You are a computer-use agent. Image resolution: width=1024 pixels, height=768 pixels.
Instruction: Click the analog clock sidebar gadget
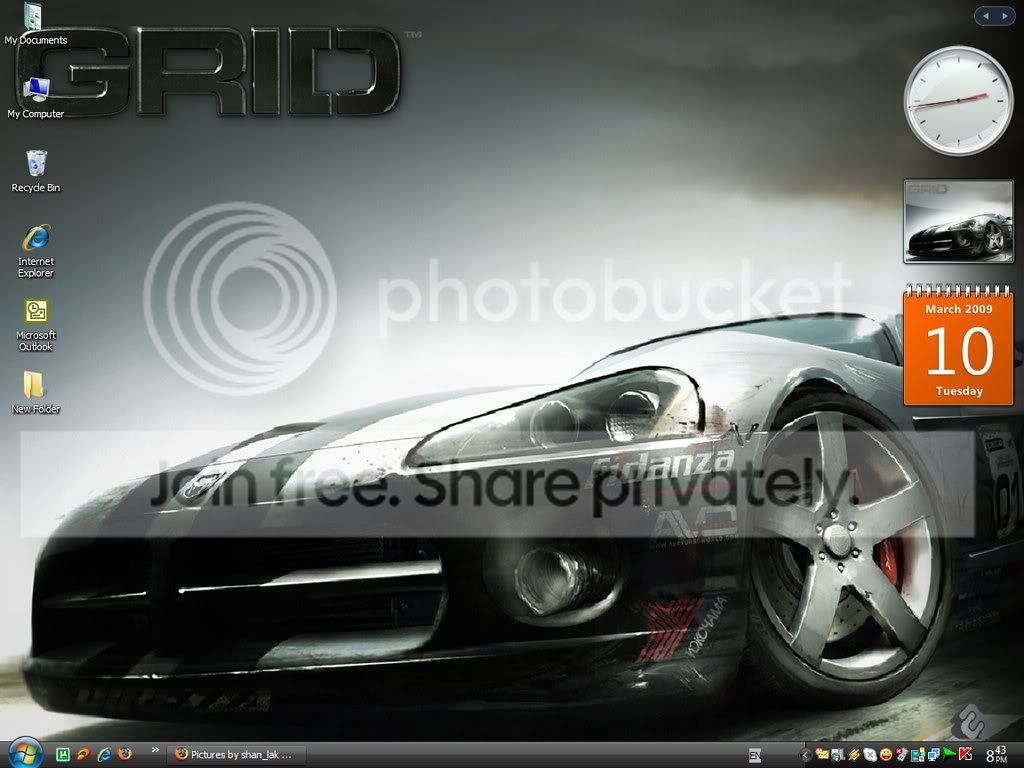tap(958, 101)
